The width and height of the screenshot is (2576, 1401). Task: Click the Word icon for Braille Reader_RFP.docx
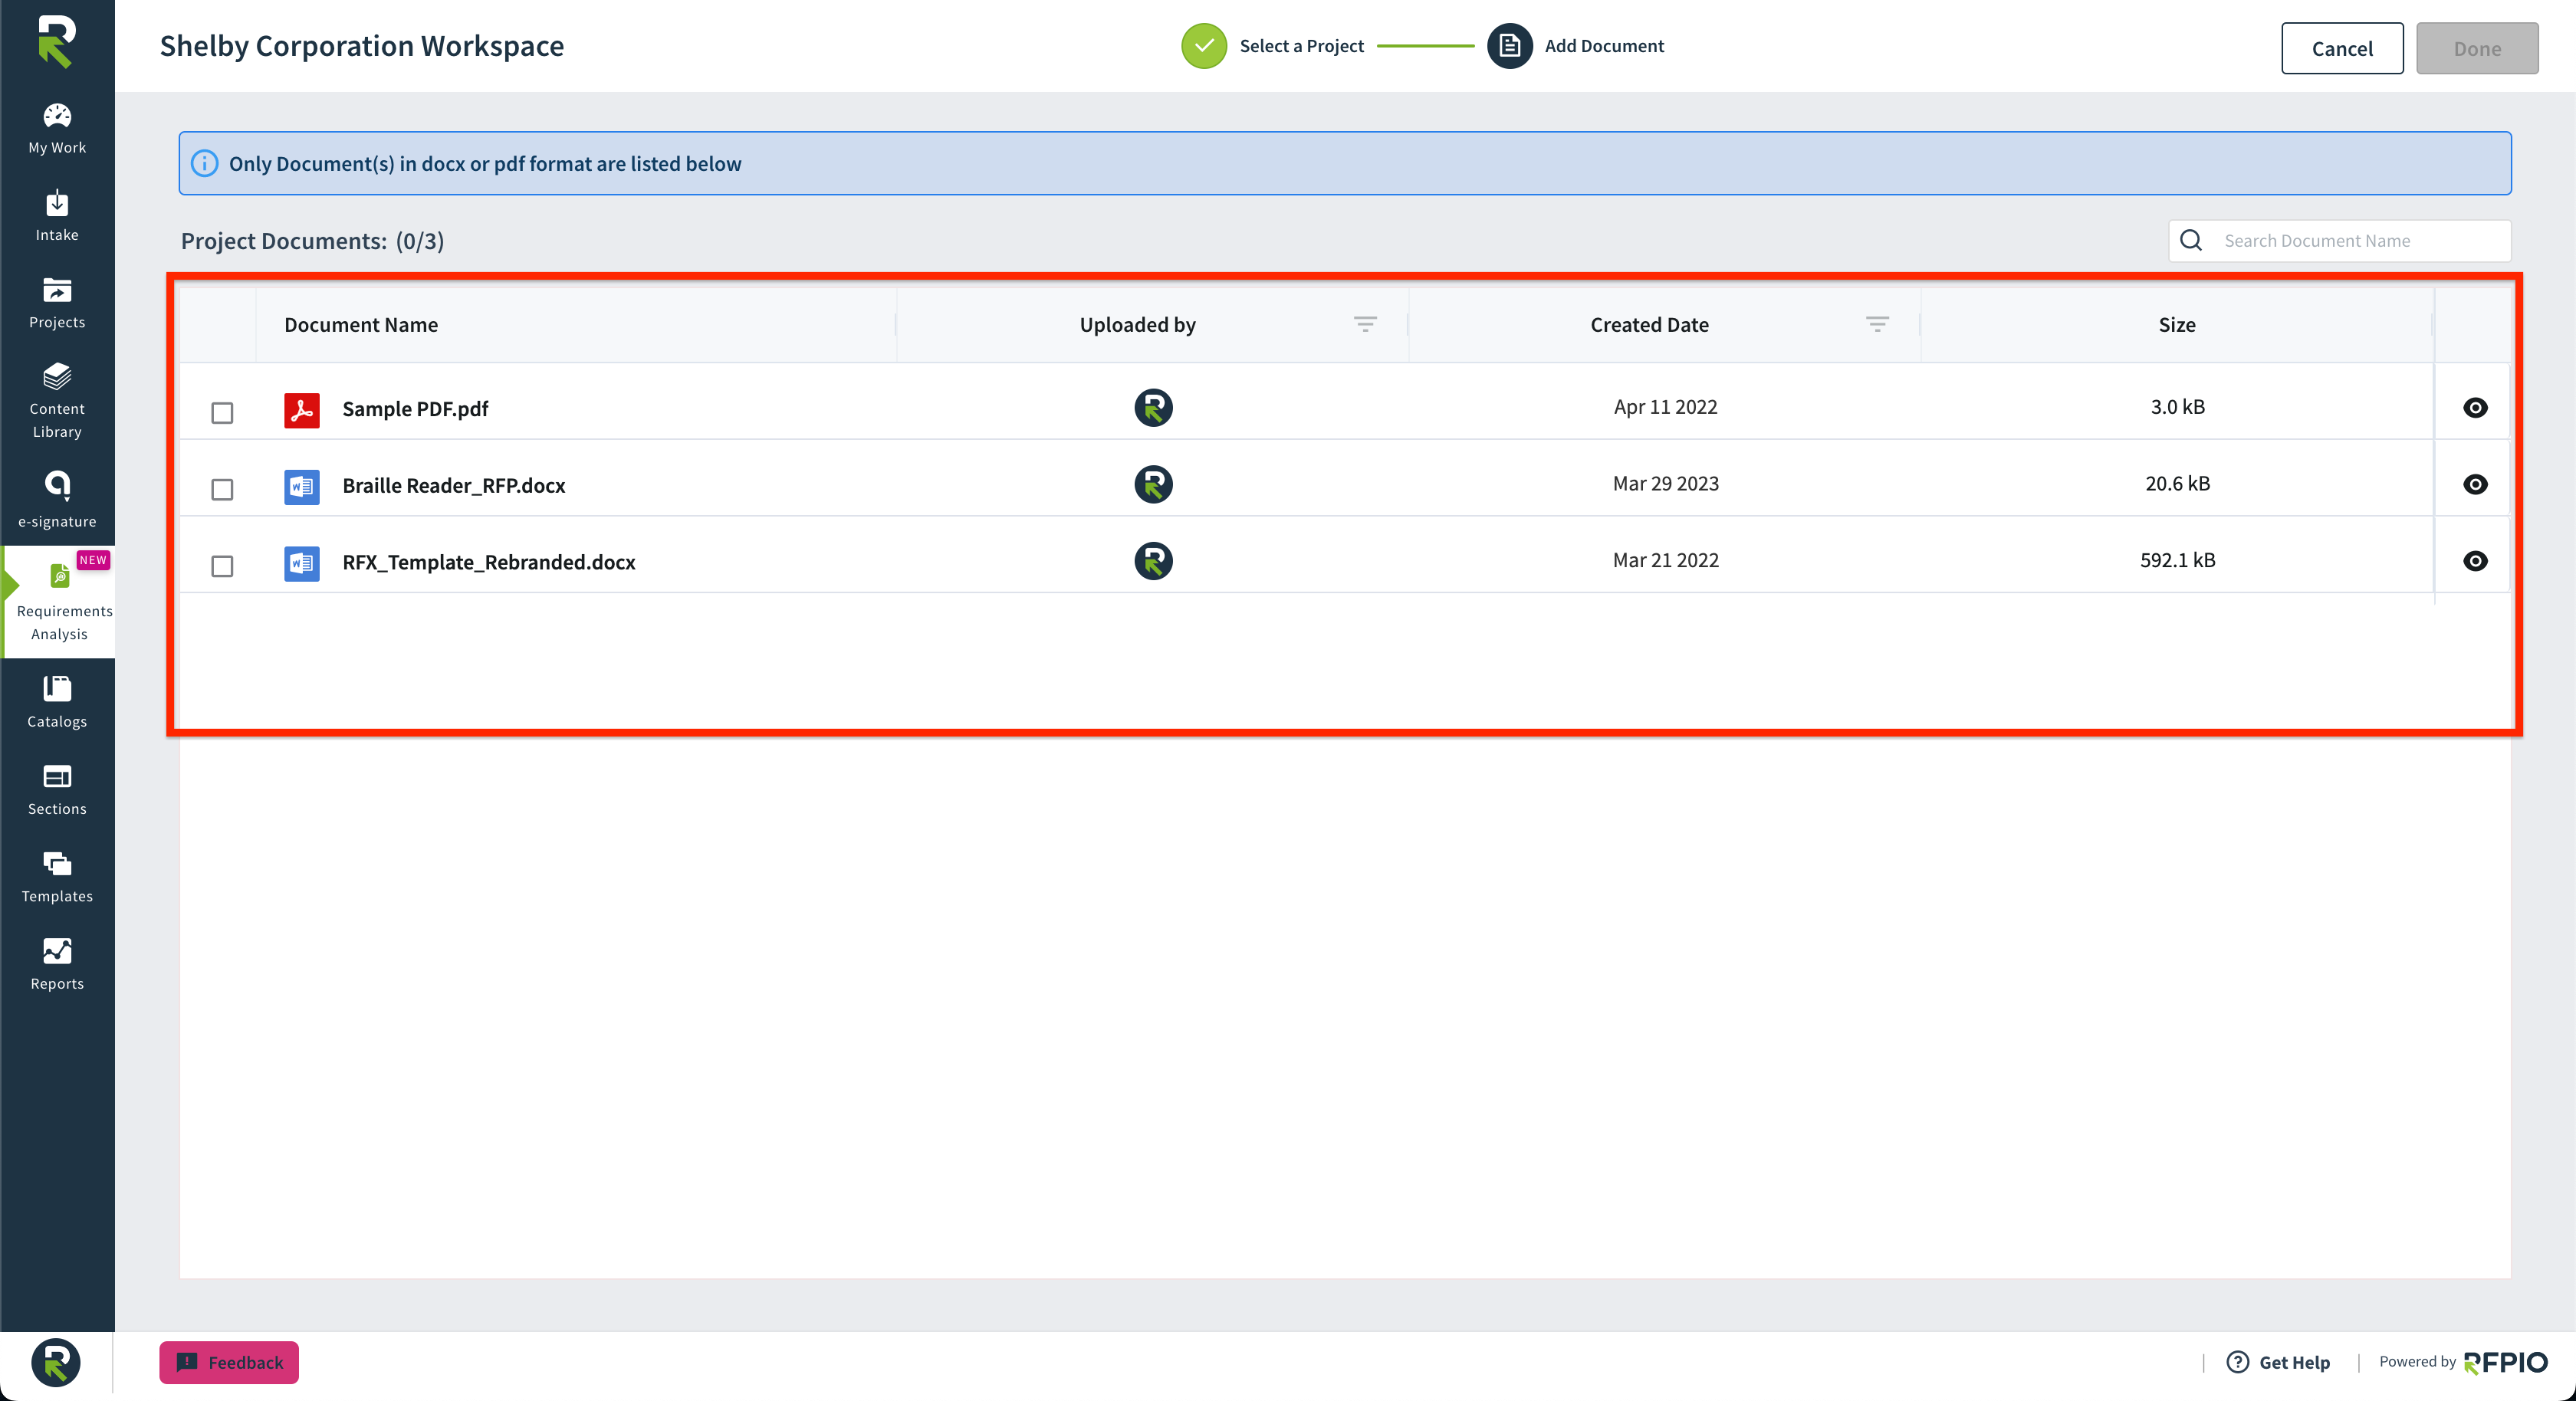point(301,487)
